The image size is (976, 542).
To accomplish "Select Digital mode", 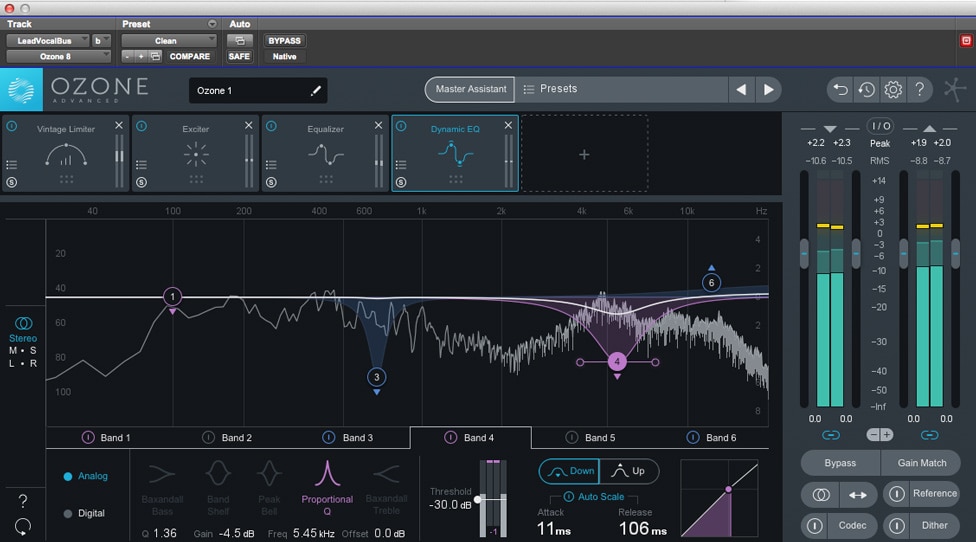I will 84,513.
